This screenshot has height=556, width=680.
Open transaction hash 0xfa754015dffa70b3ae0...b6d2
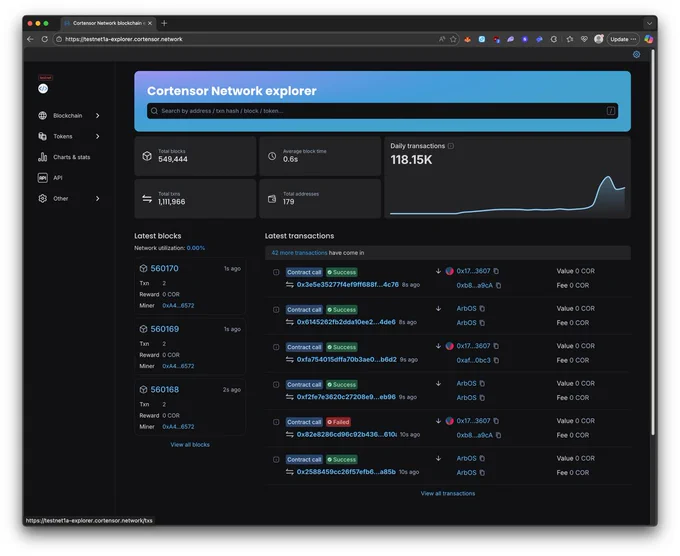[x=347, y=360]
